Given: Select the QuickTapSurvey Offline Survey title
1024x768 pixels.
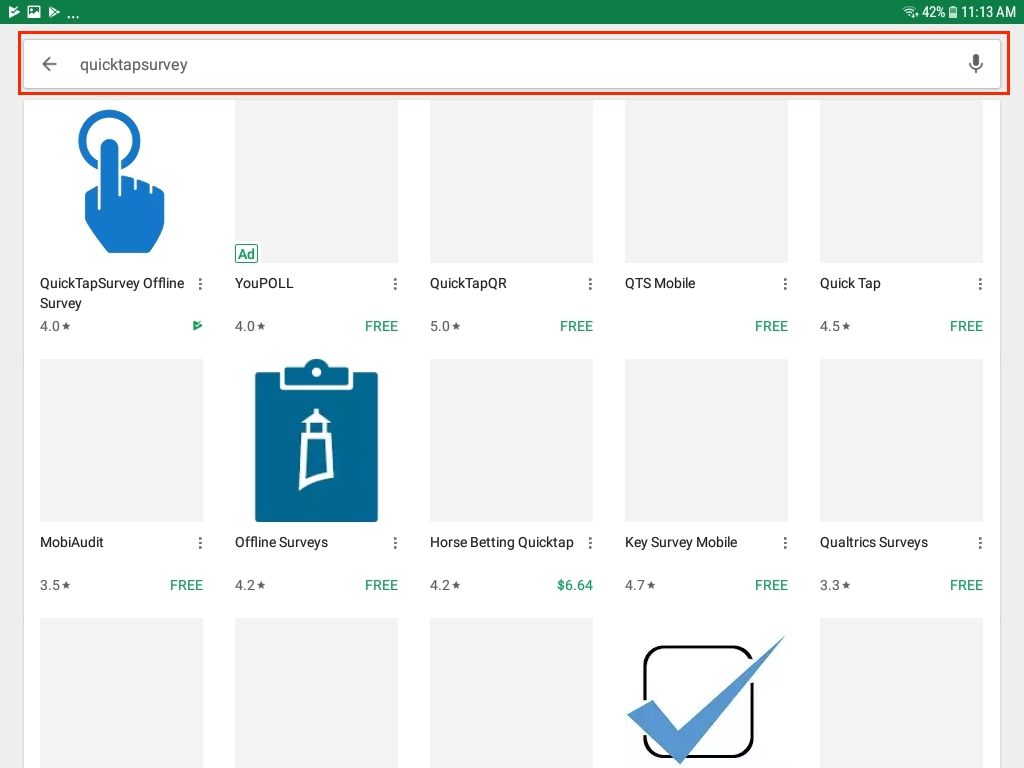Looking at the screenshot, I should (x=112, y=293).
